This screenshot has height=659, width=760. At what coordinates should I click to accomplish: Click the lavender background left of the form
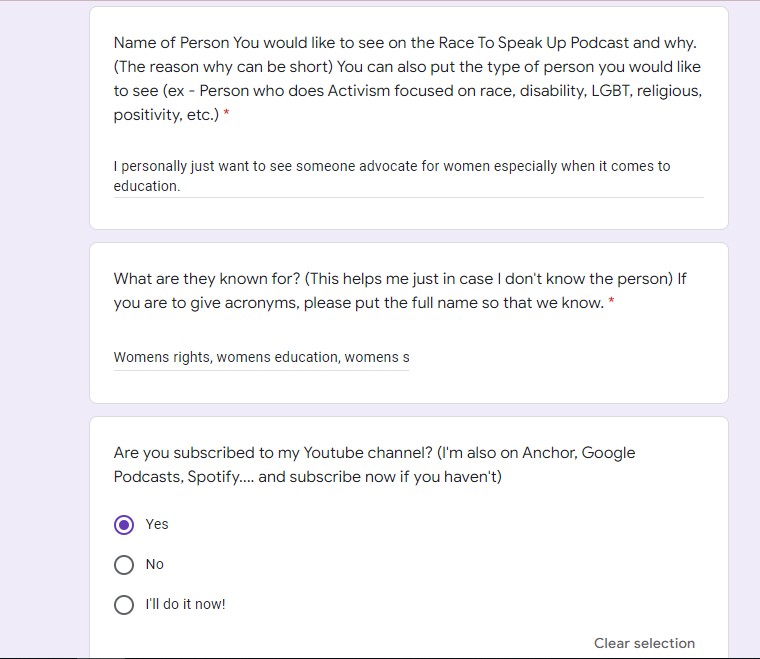pos(44,330)
